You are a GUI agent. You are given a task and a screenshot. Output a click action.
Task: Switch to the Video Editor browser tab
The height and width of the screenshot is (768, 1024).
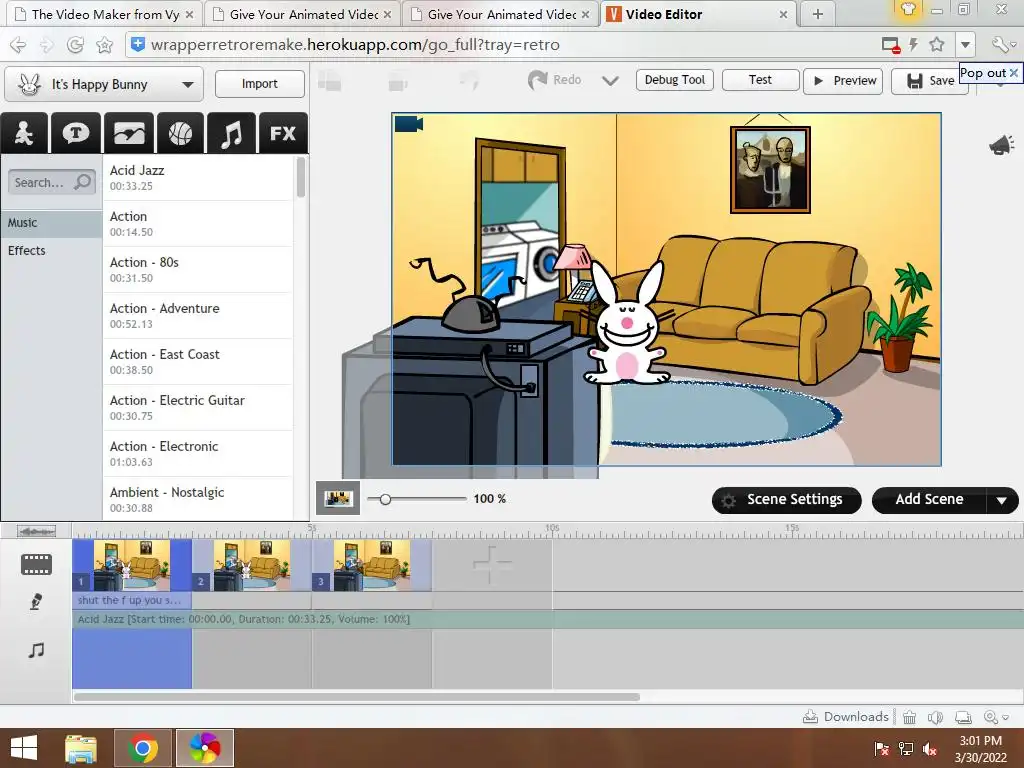[x=697, y=14]
